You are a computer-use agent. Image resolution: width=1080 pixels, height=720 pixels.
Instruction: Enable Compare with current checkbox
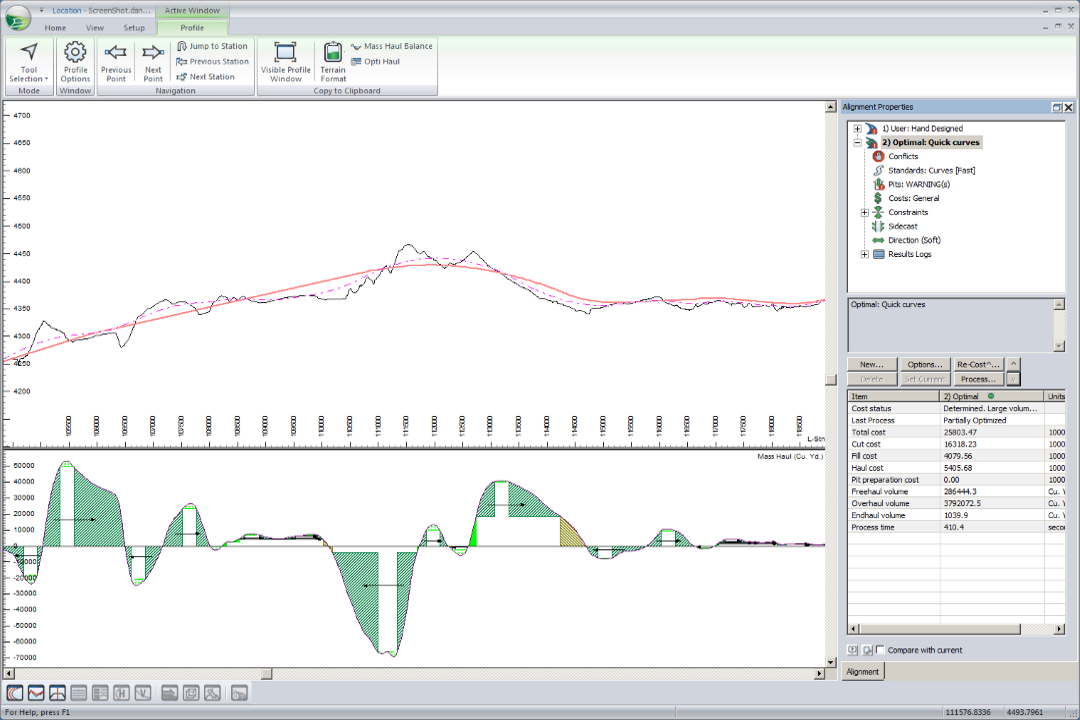point(880,650)
